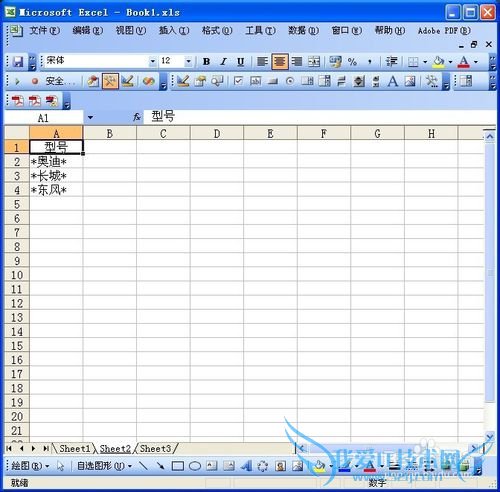Toggle the highlighted Center alignment button
This screenshot has height=492, width=500.
tap(280, 62)
